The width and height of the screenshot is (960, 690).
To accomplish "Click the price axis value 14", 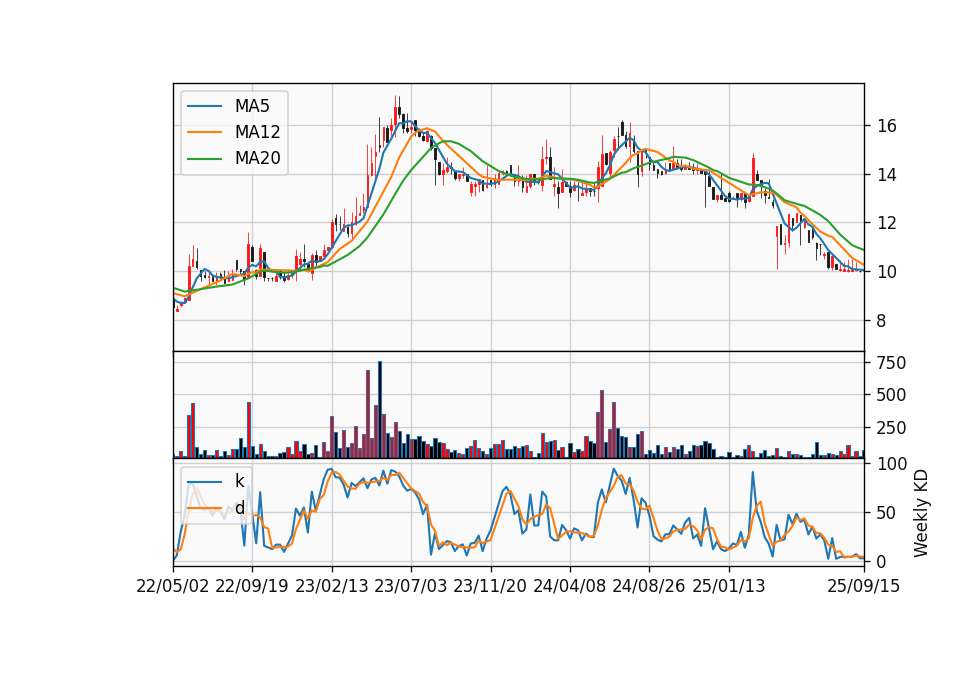I will [887, 175].
